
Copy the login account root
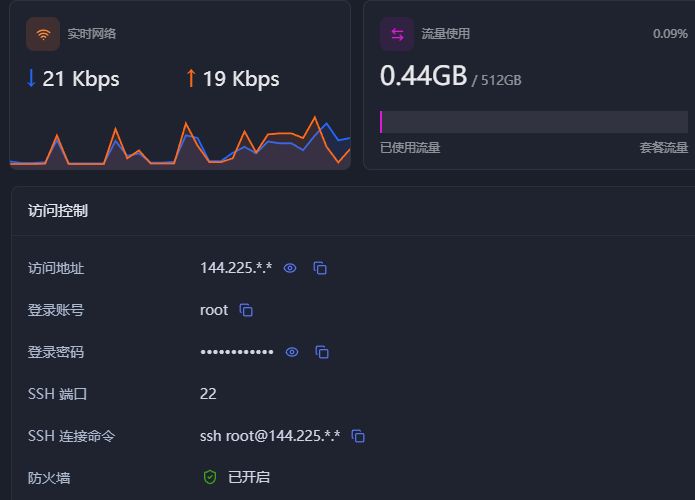[x=246, y=310]
